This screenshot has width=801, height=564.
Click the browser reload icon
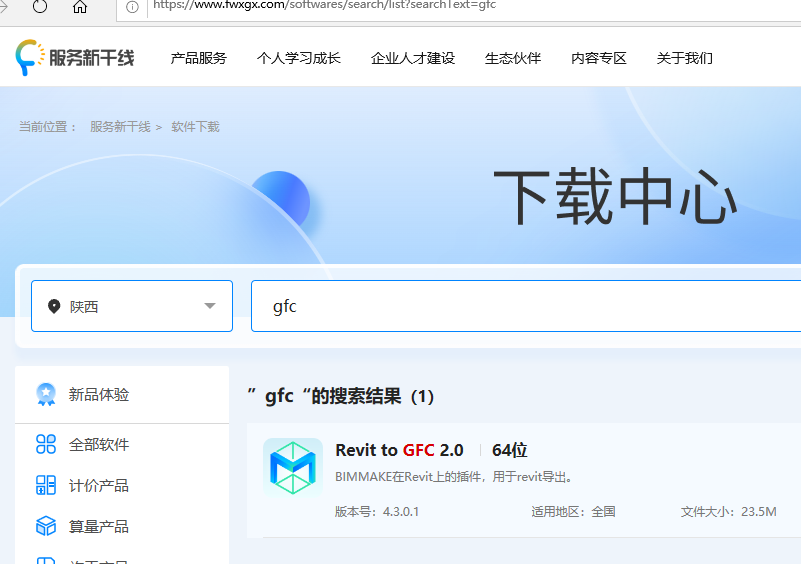(x=40, y=6)
